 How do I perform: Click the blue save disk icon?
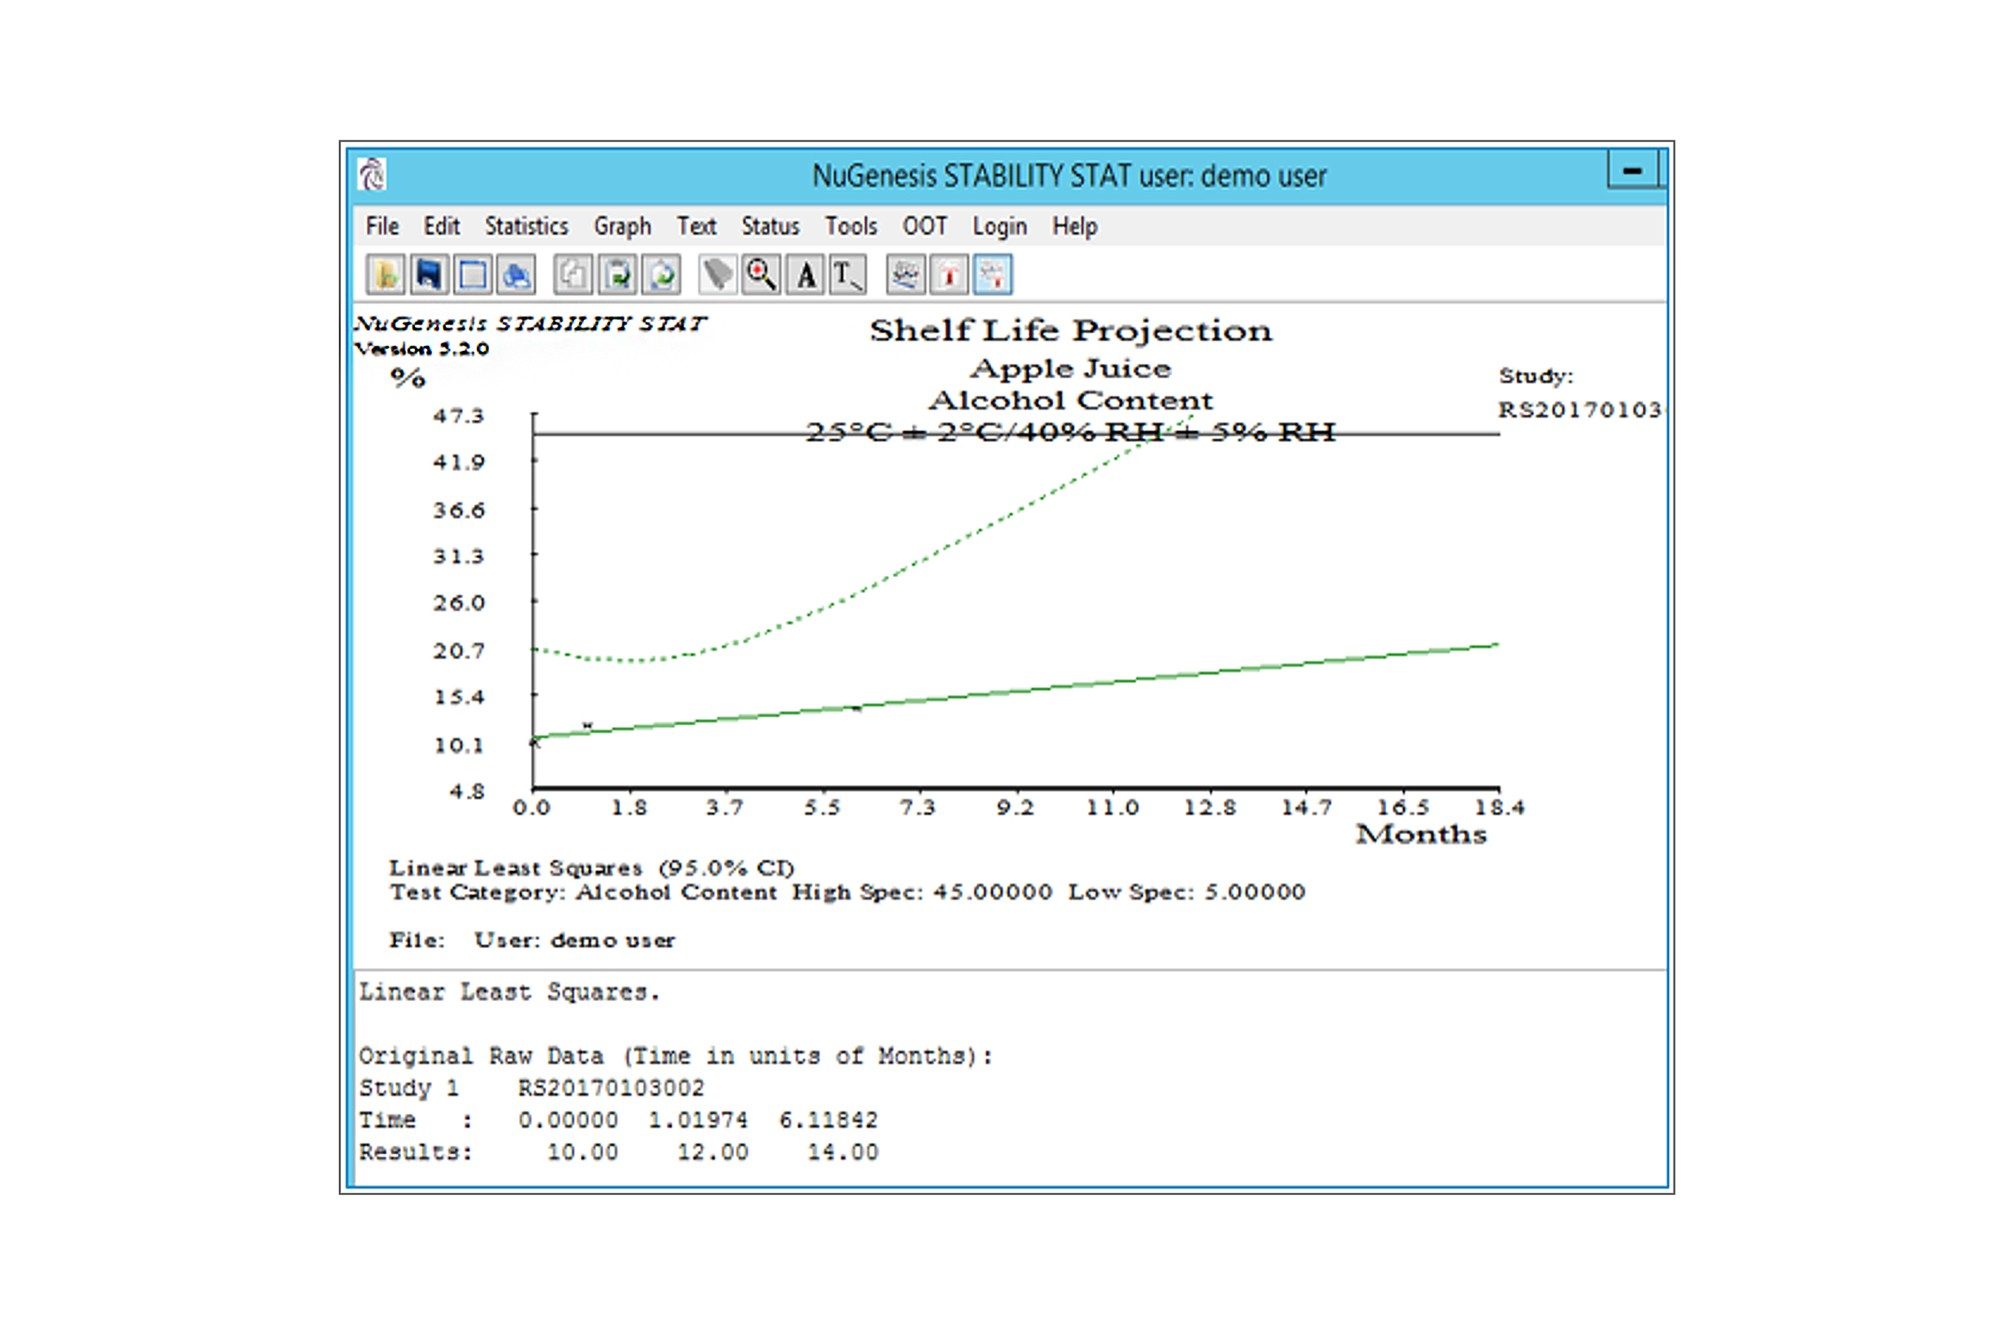coord(429,275)
